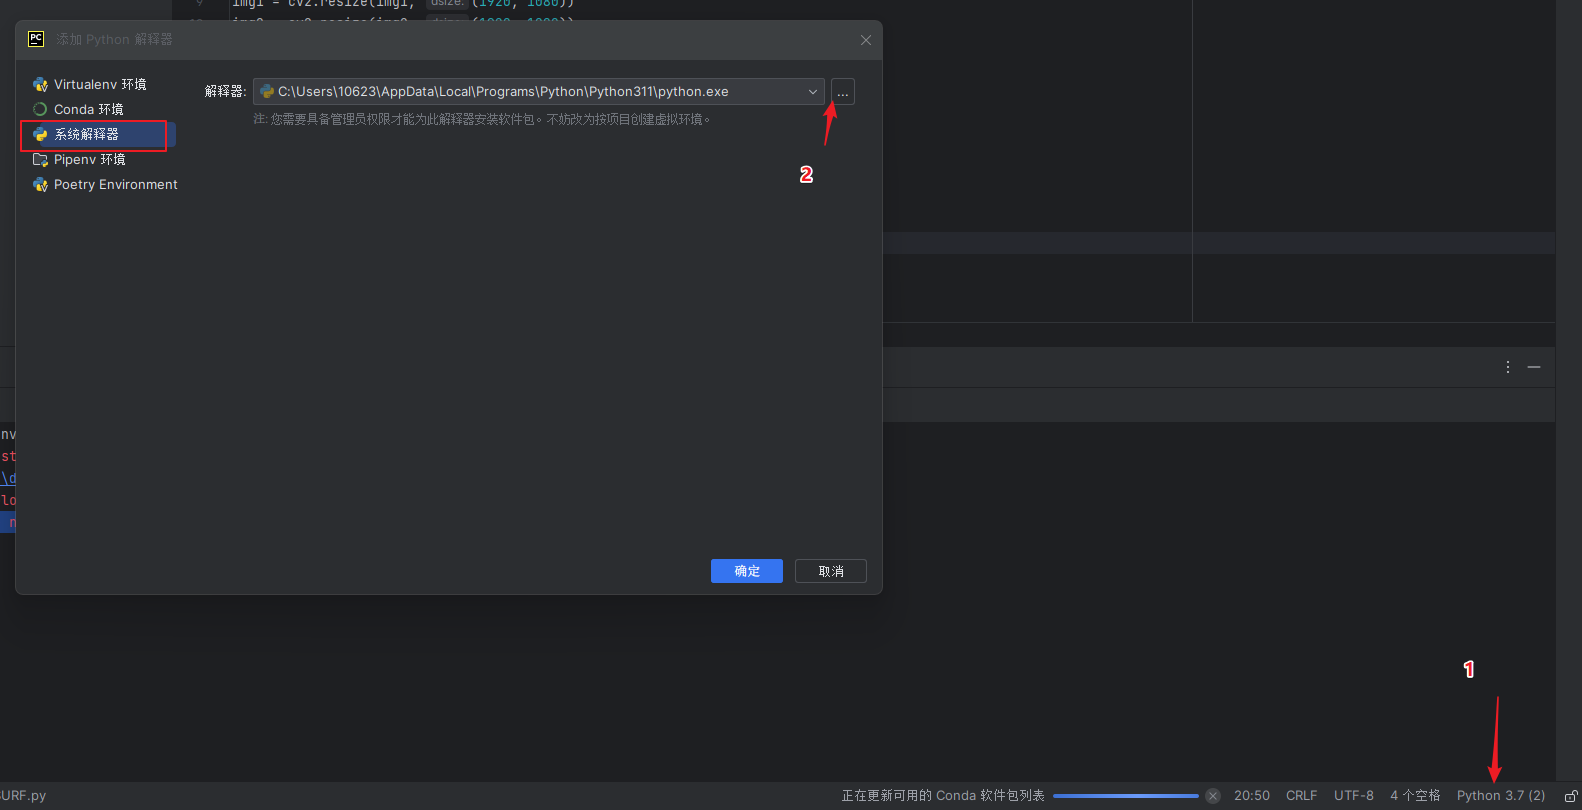Click the 20:50 caret position indicator
The width and height of the screenshot is (1582, 810).
pyautogui.click(x=1252, y=796)
